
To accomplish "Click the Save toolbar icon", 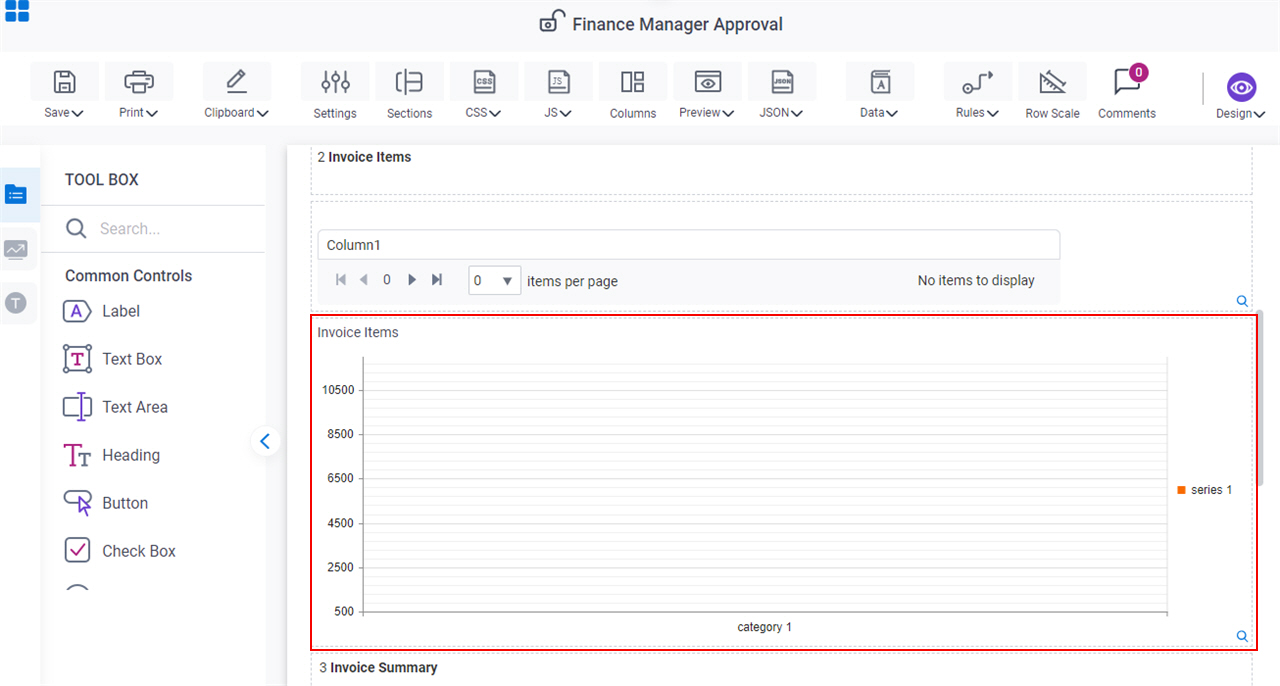I will click(x=65, y=81).
